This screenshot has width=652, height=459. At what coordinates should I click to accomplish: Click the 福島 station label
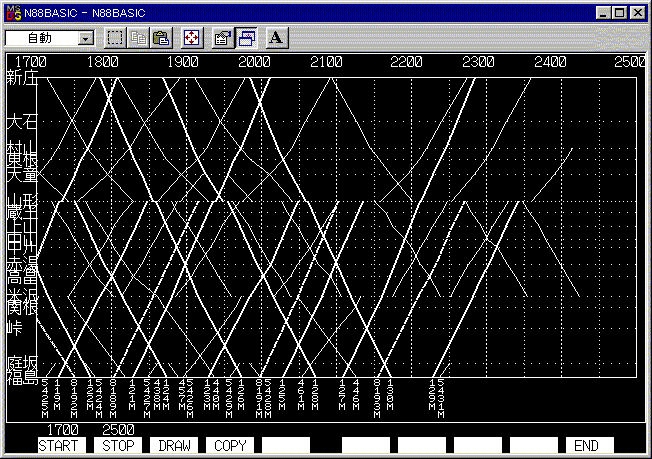pyautogui.click(x=22, y=377)
